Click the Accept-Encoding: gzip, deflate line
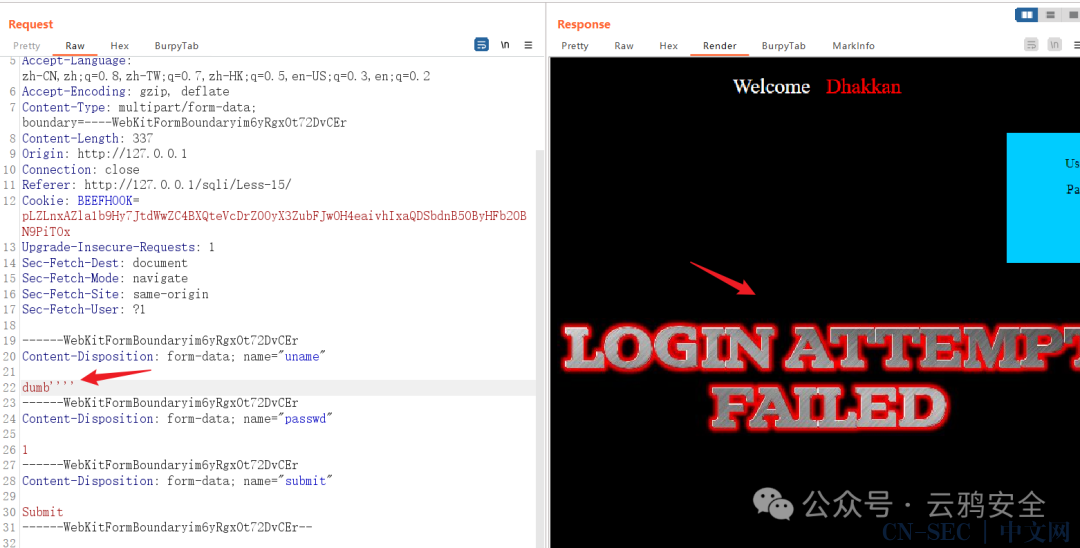Image resolution: width=1080 pixels, height=548 pixels. pyautogui.click(x=125, y=92)
